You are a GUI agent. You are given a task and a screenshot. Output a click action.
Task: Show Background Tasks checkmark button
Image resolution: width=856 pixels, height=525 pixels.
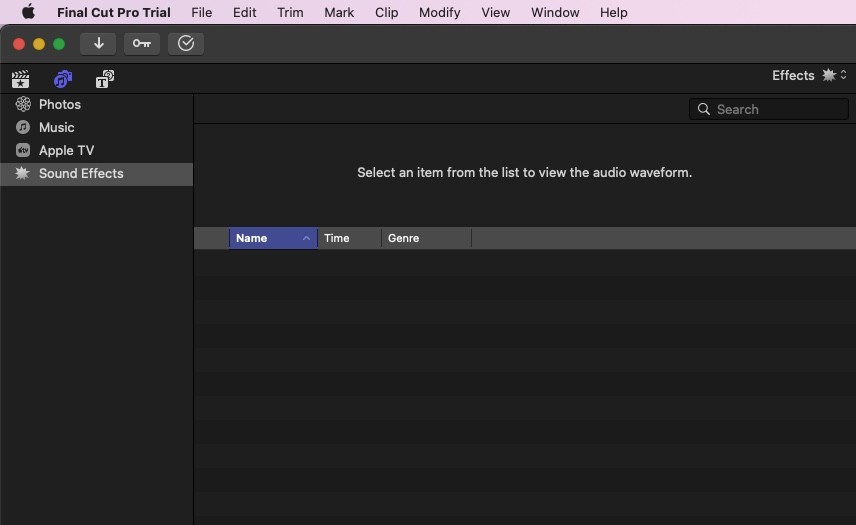tap(186, 44)
